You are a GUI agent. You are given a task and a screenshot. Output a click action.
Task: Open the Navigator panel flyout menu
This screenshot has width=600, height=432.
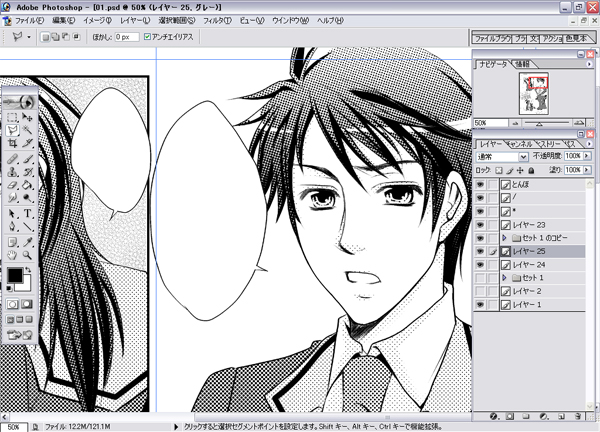[x=589, y=64]
